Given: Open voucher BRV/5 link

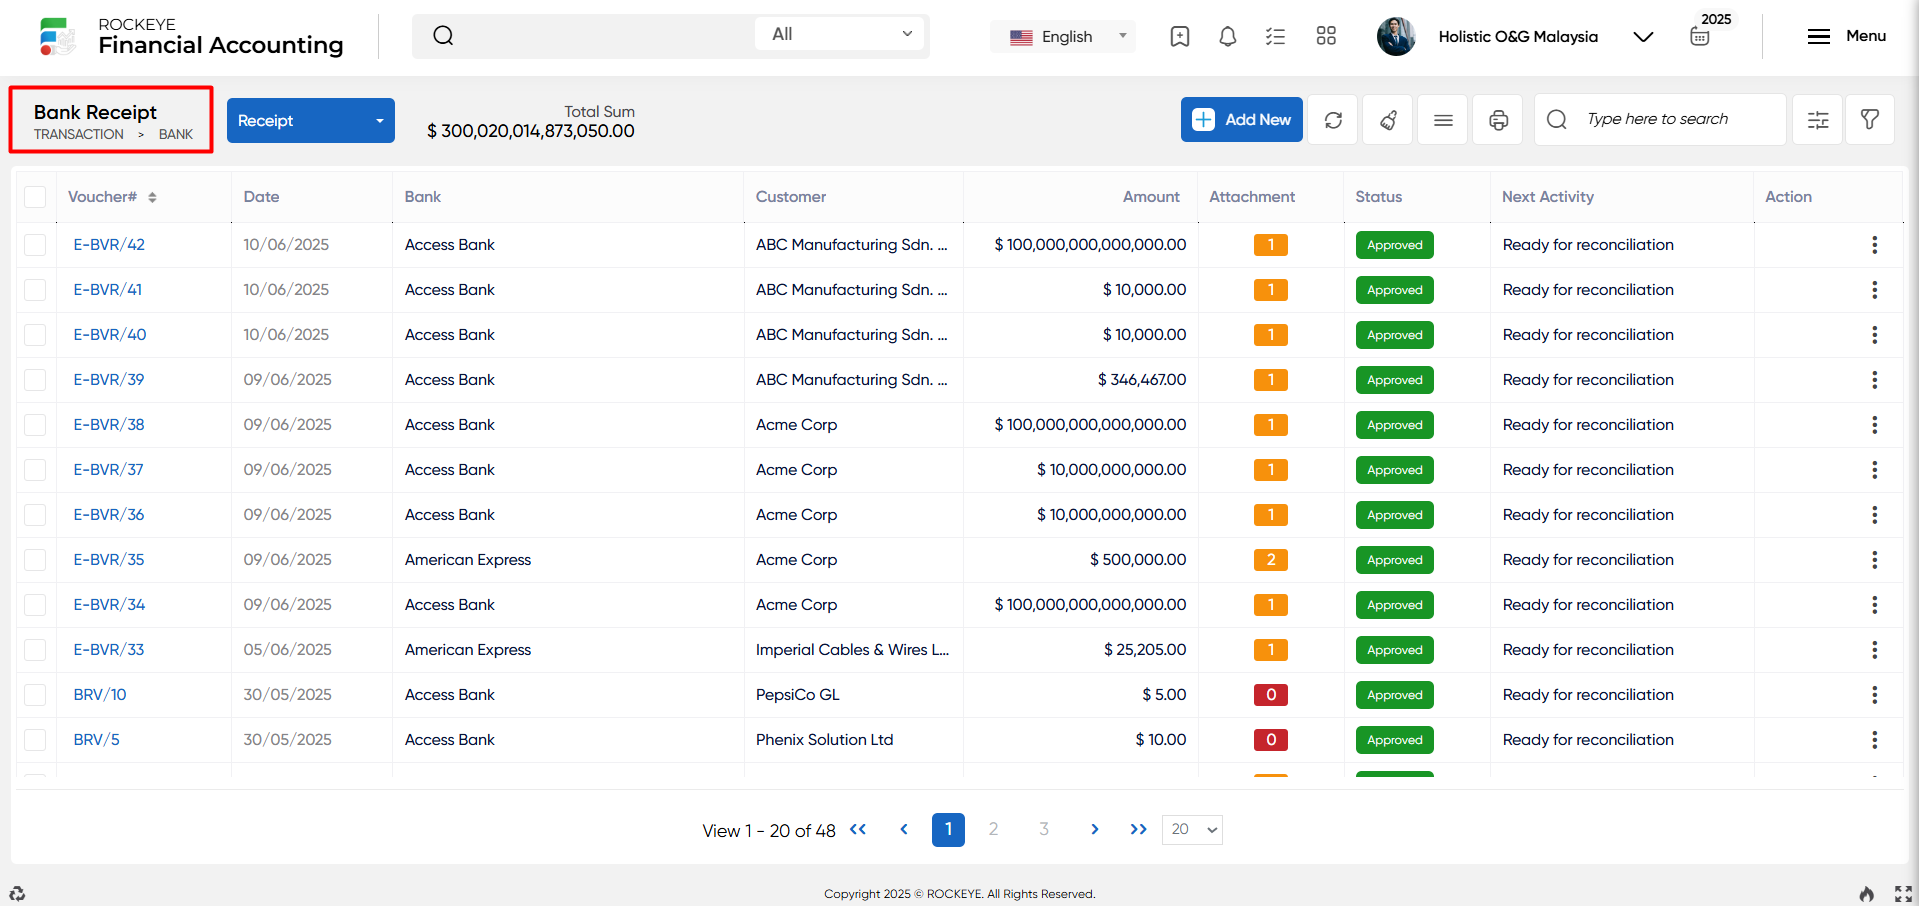Looking at the screenshot, I should (96, 740).
